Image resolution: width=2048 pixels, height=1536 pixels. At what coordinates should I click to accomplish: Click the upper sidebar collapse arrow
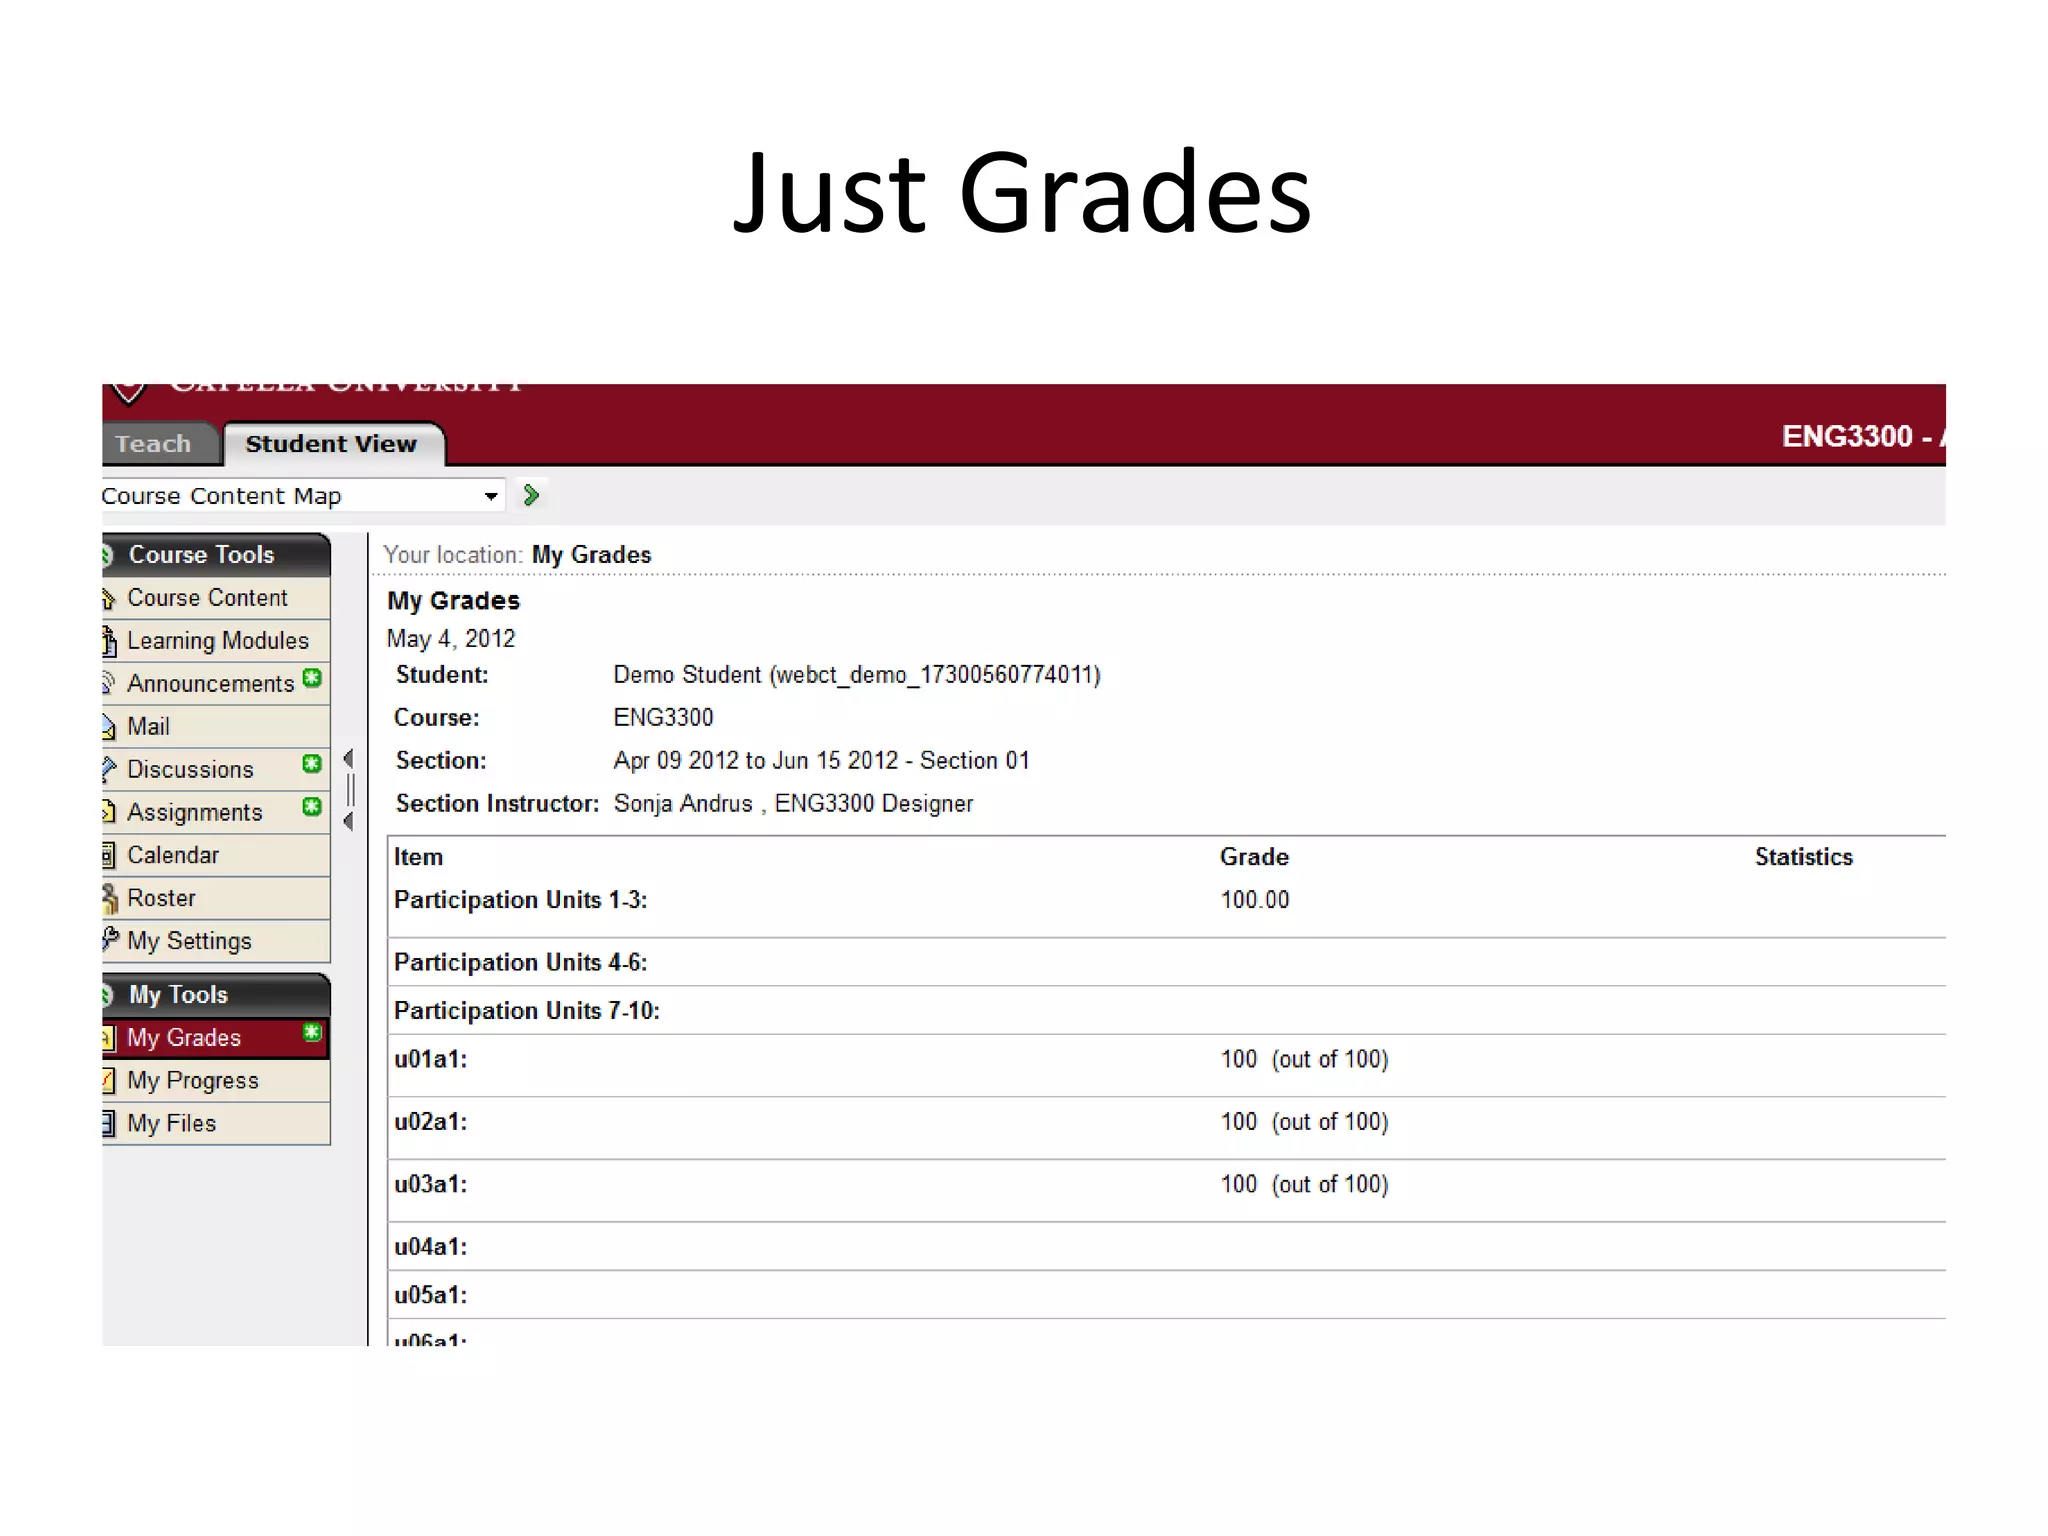coord(348,759)
